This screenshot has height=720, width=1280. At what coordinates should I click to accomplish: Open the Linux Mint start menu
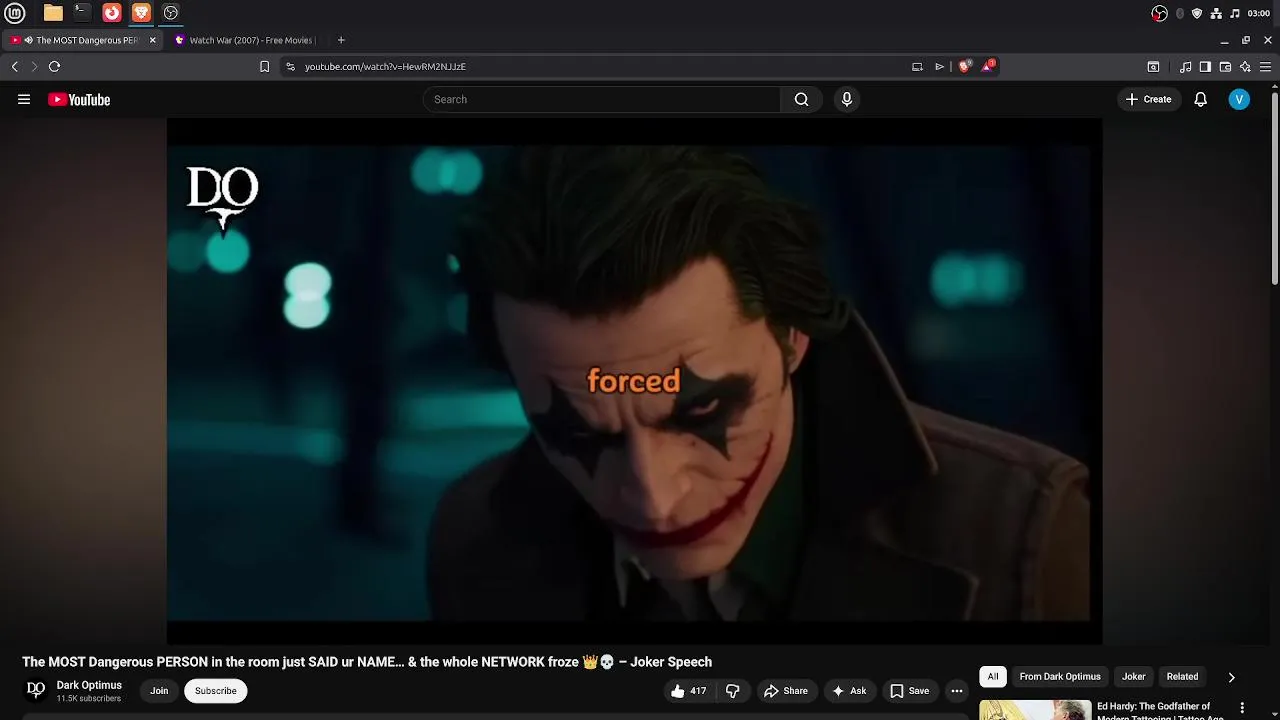[15, 13]
